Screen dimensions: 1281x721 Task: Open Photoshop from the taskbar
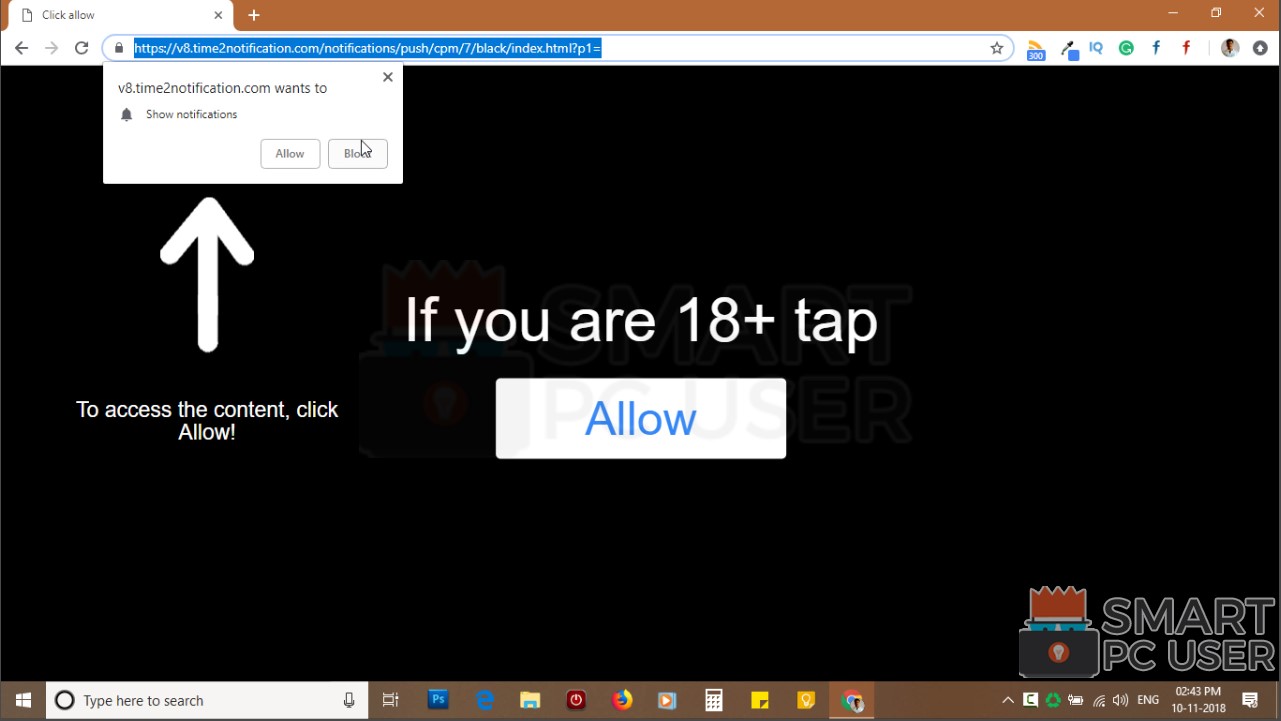438,700
